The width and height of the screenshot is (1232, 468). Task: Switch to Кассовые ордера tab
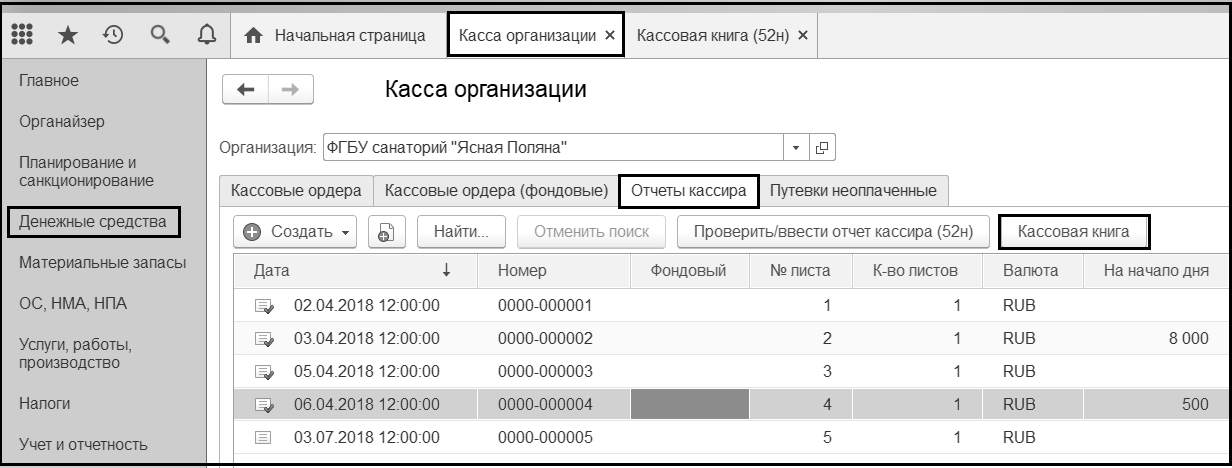296,190
